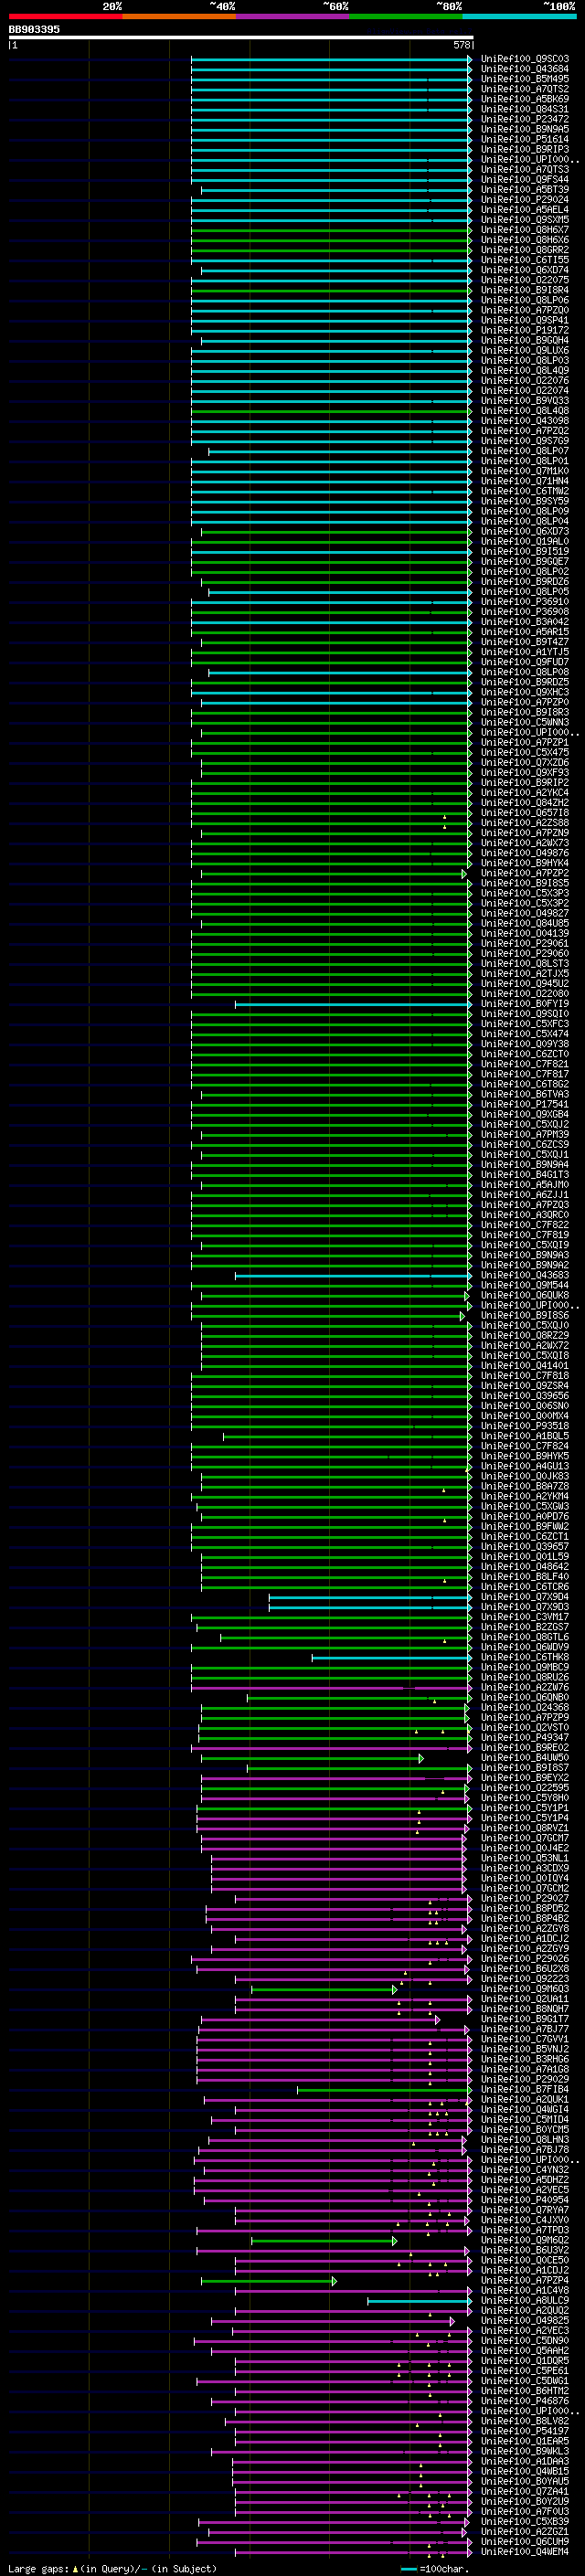Open hit UniRef100_A5BK69

coord(525,99)
